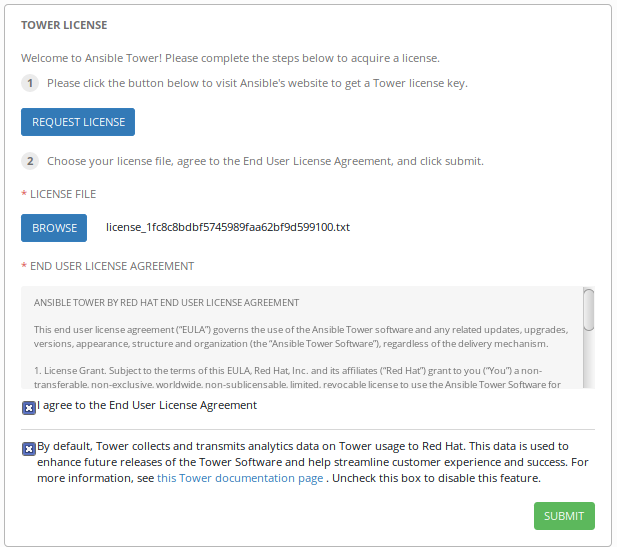
Task: Click the EULA text box scrollbar thumb
Action: pyautogui.click(x=589, y=310)
